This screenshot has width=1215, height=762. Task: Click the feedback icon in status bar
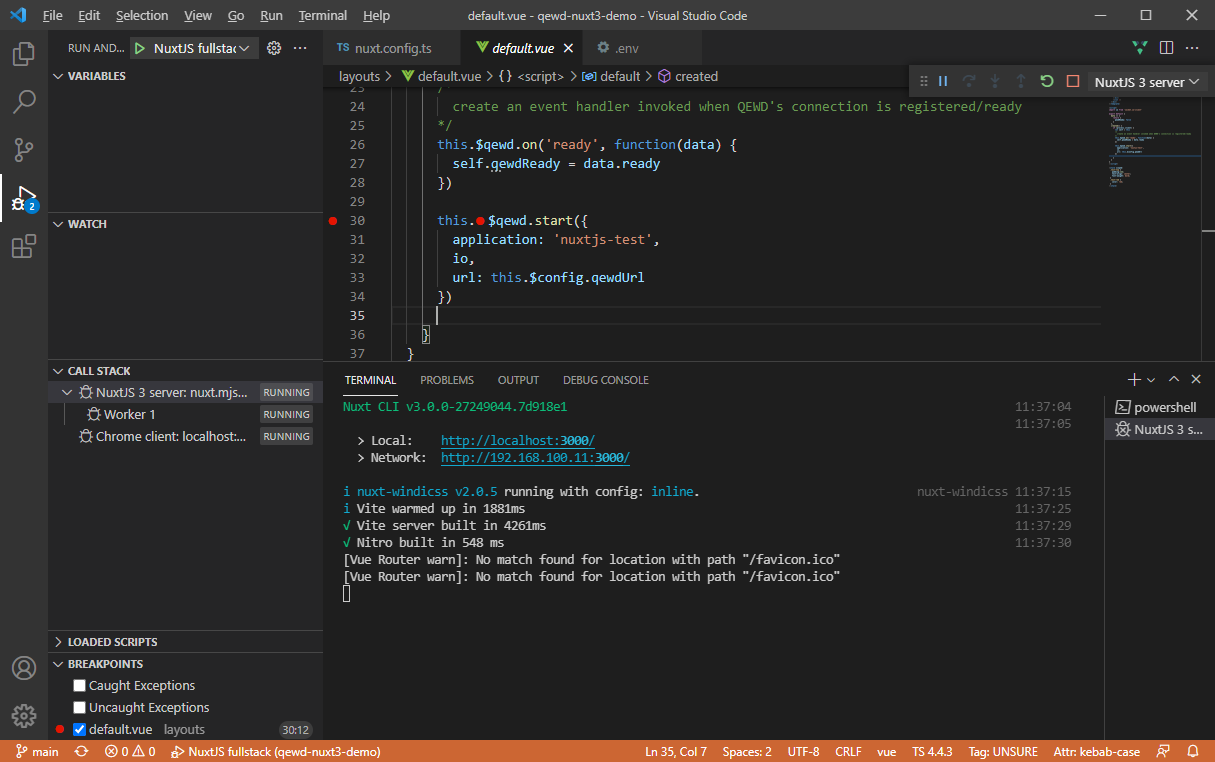(1163, 751)
